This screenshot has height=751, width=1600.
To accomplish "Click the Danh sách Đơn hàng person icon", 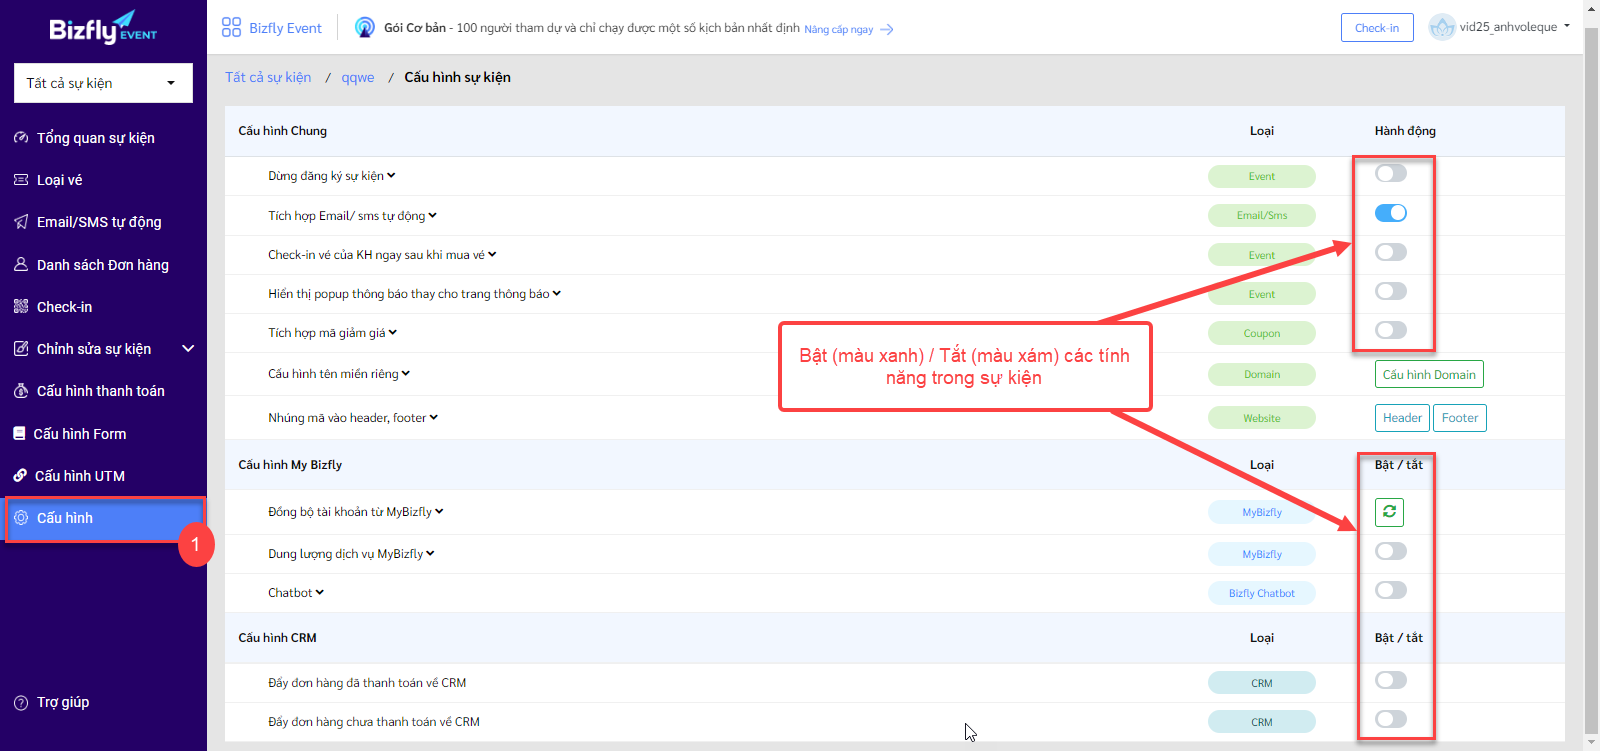I will pos(21,265).
